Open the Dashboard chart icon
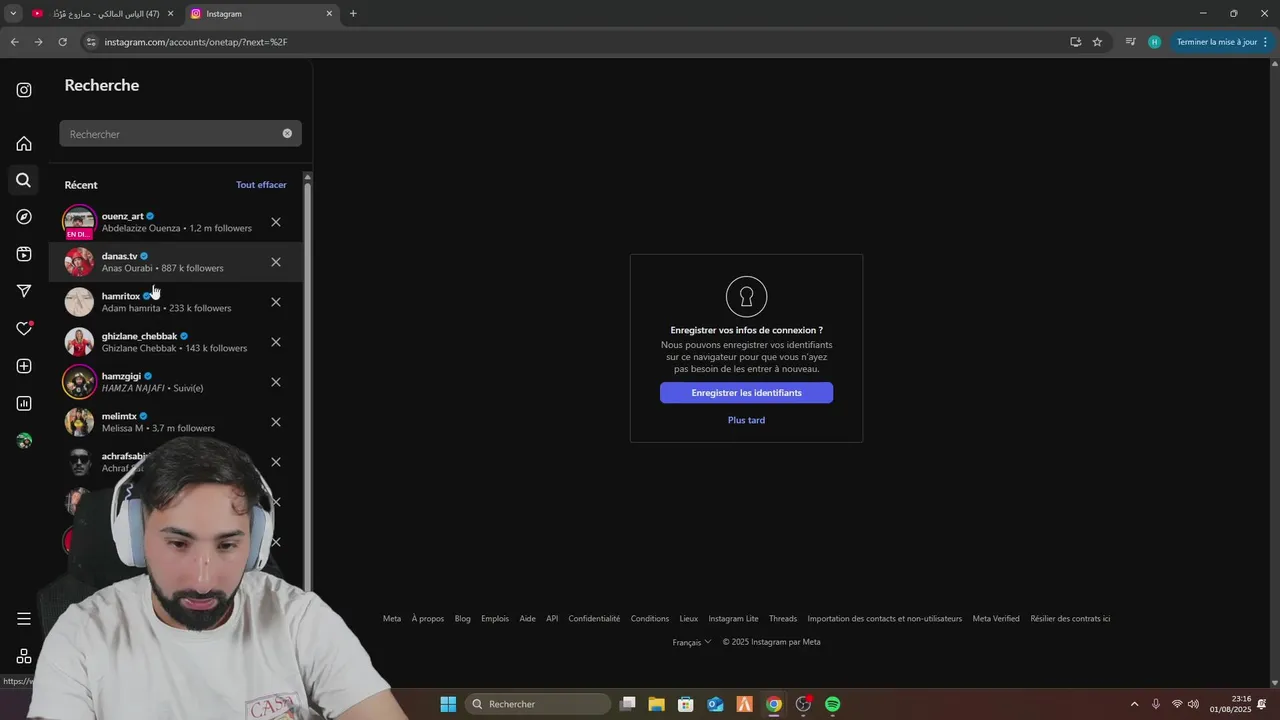1280x720 pixels. coord(24,403)
